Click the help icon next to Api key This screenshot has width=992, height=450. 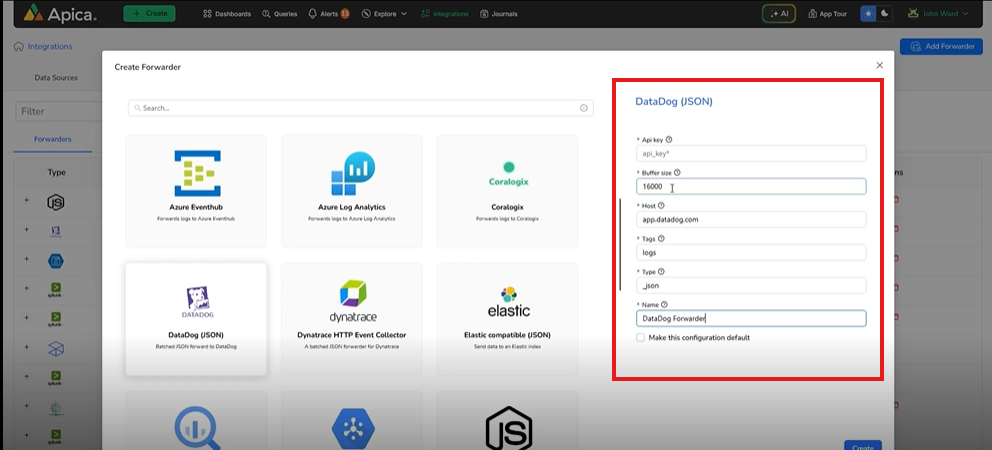(x=669, y=140)
